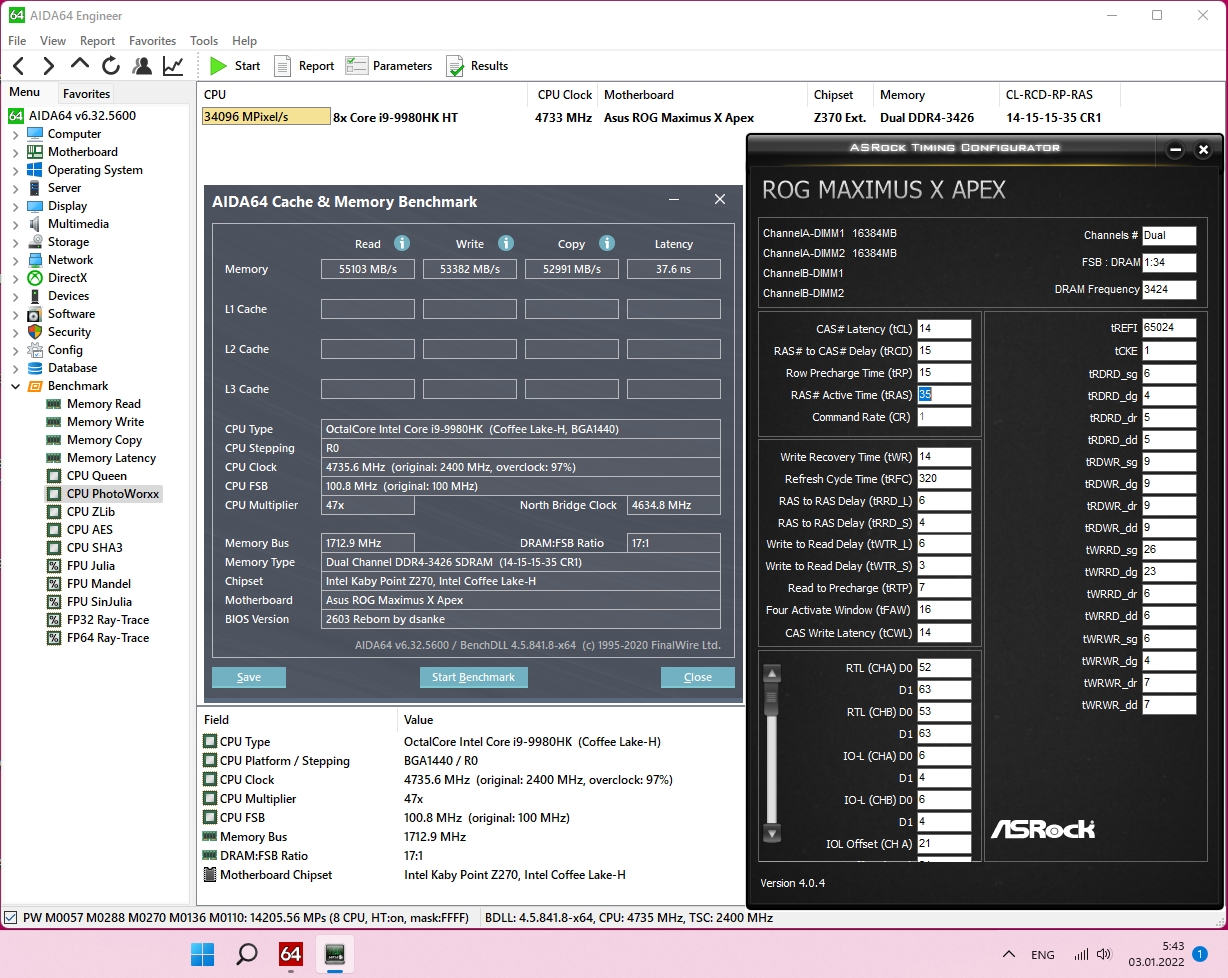The width and height of the screenshot is (1228, 978).
Task: Open the graph chart toolbar icon
Action: tap(173, 66)
